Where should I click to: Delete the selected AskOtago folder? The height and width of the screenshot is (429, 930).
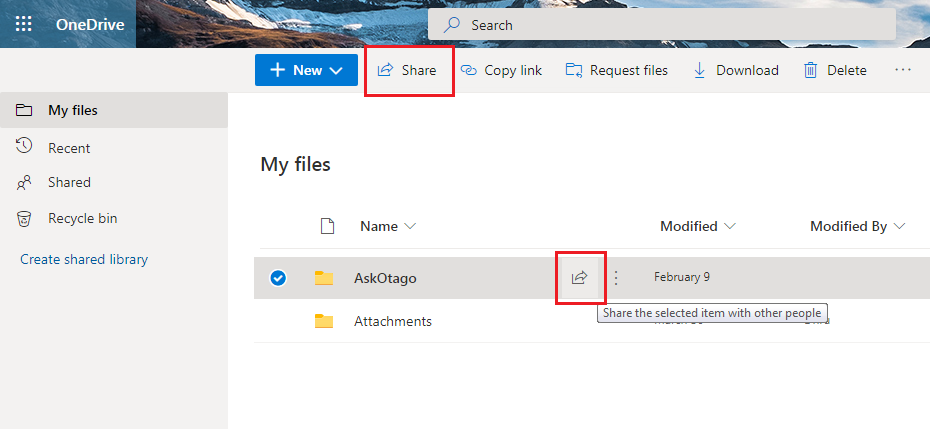coord(835,70)
